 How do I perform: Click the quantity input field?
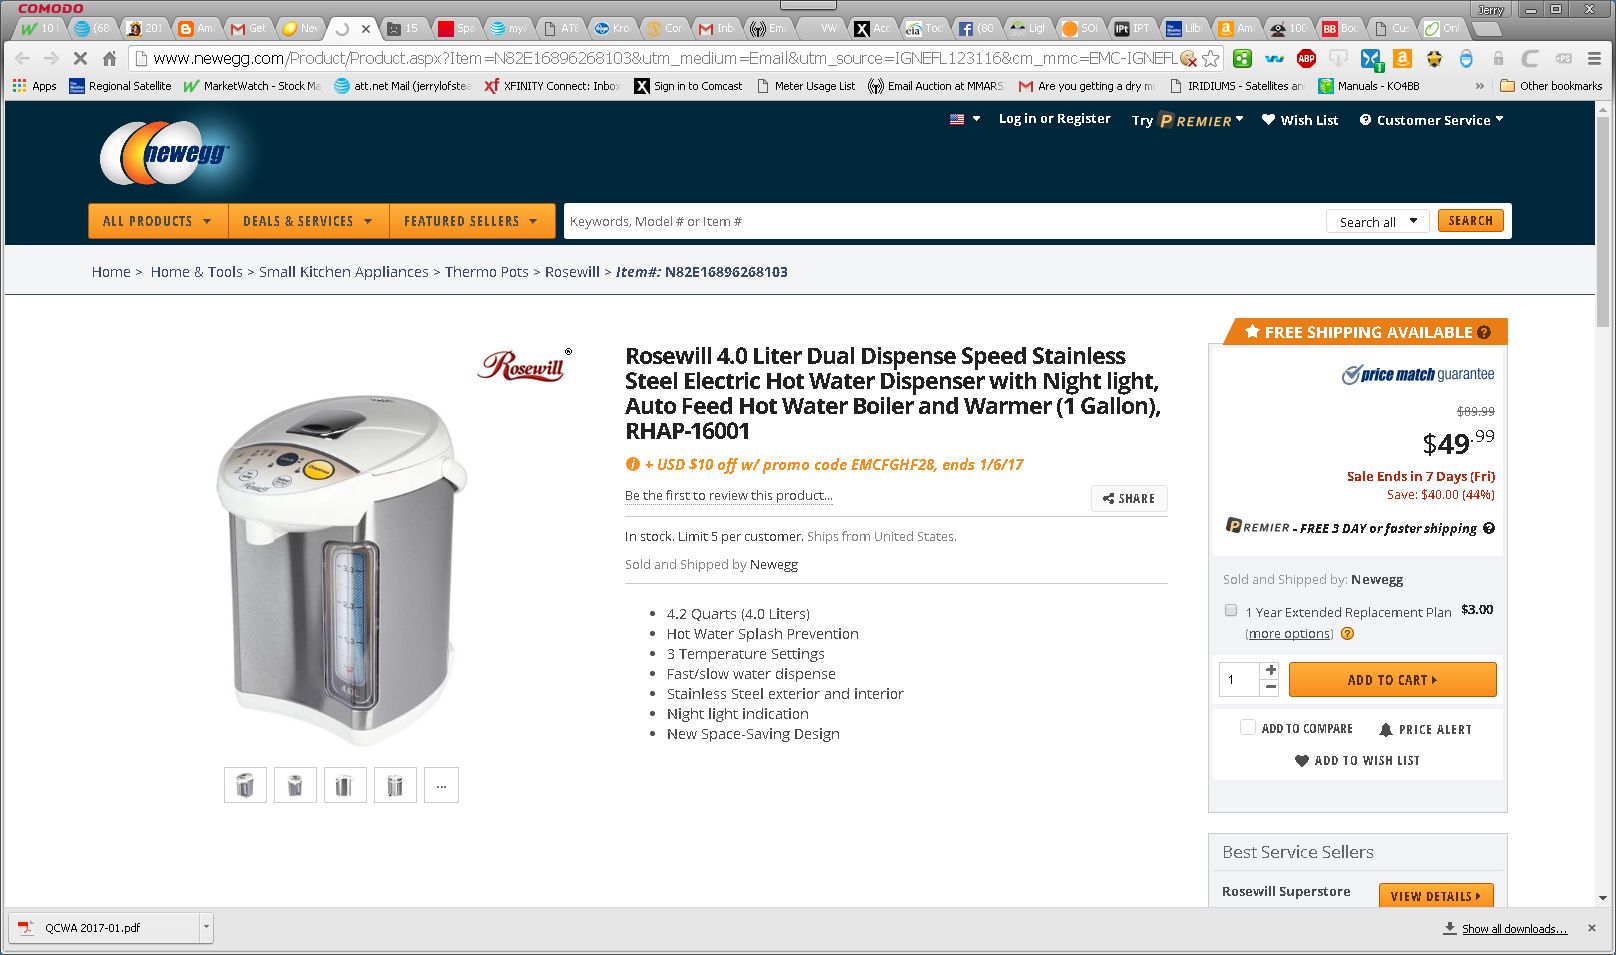point(1239,680)
